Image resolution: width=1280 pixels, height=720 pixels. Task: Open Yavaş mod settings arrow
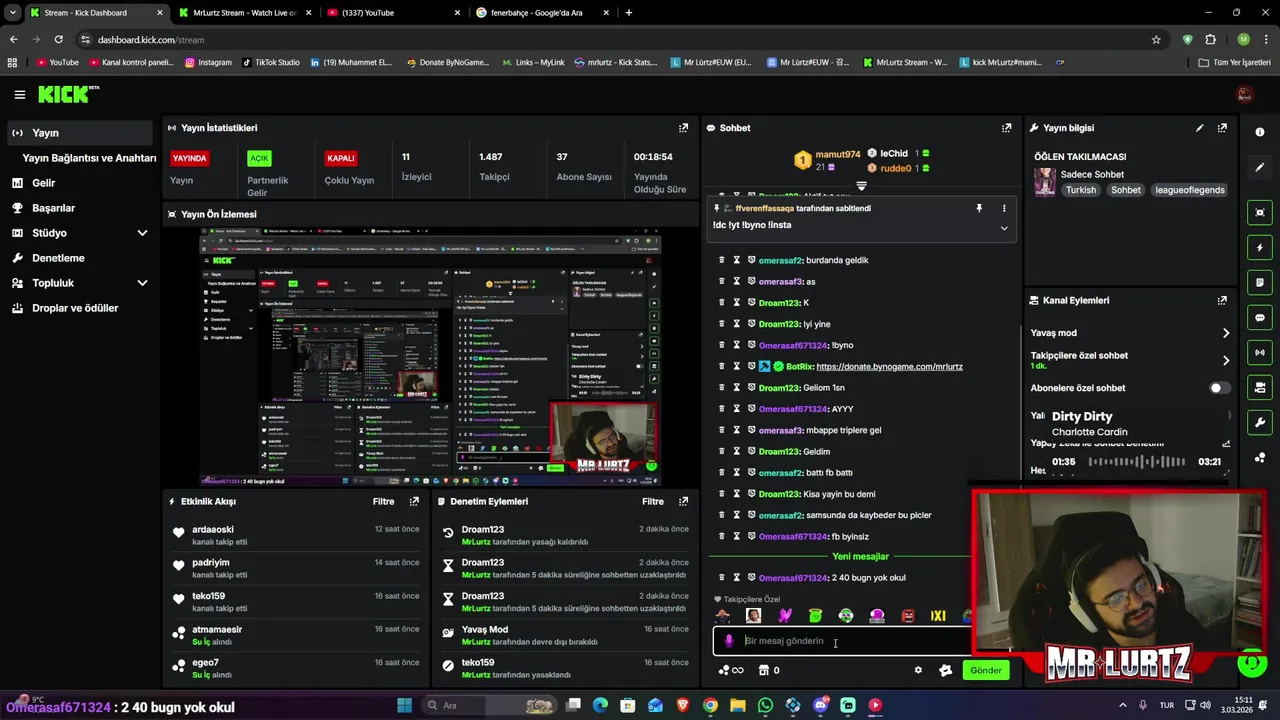pos(1226,333)
